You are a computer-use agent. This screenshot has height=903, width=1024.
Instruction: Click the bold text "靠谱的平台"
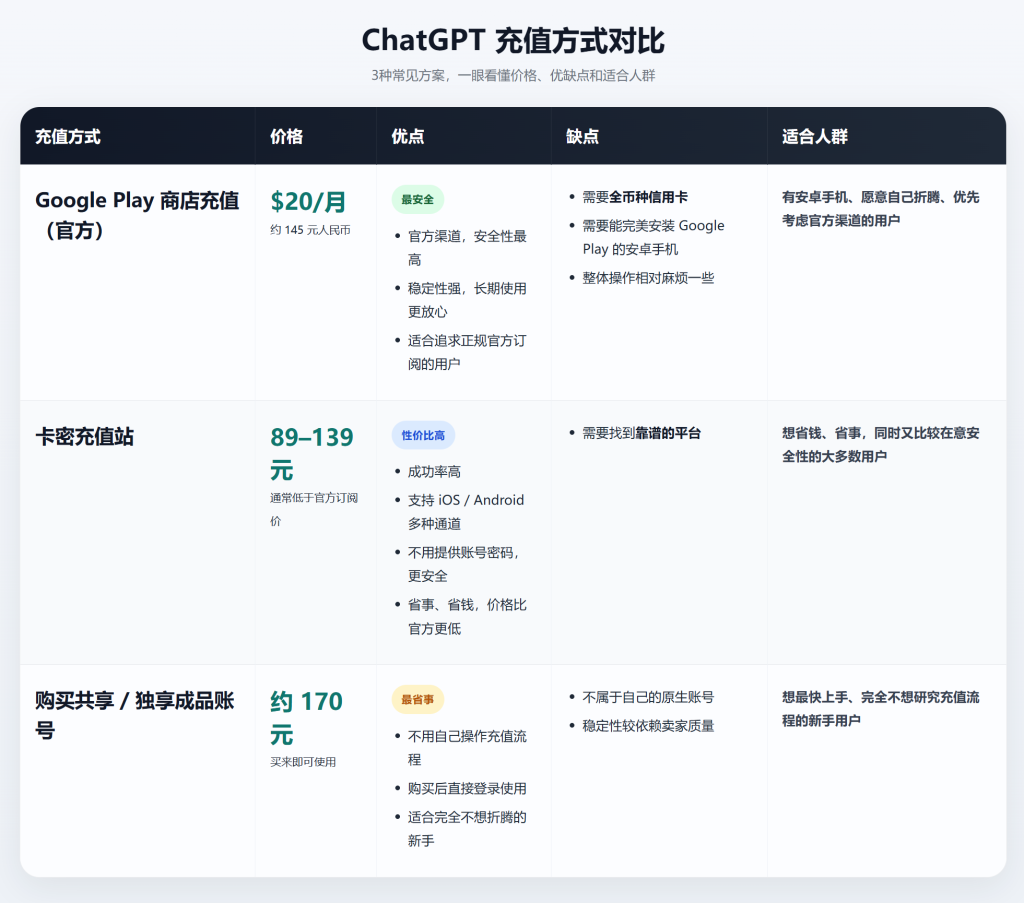[x=668, y=433]
